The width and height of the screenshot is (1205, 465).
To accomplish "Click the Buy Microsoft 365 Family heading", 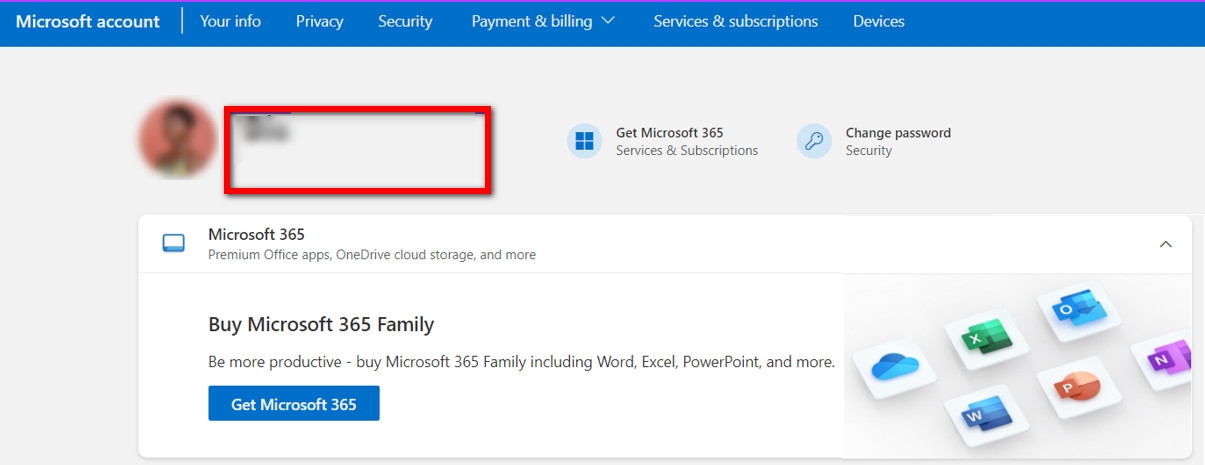I will (x=321, y=324).
